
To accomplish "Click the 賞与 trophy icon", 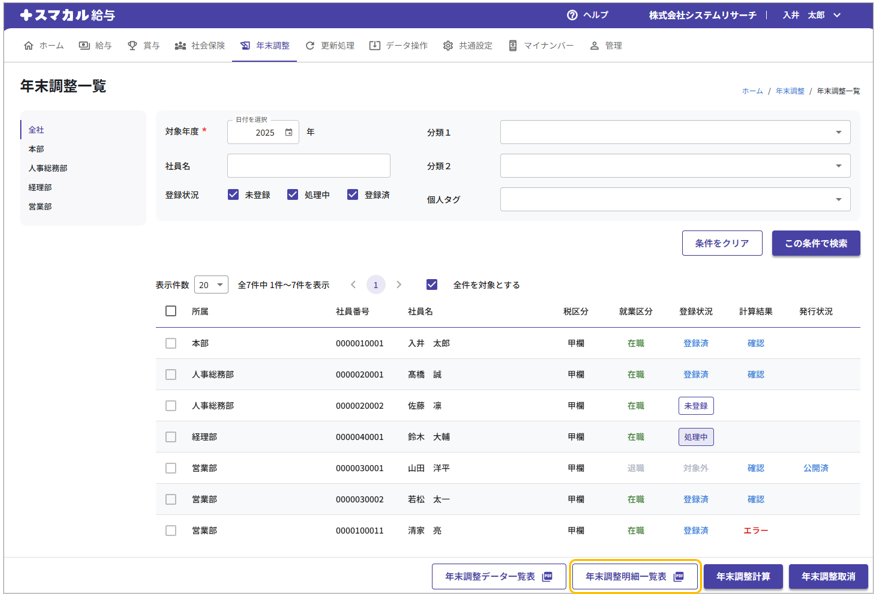I will 132,46.
